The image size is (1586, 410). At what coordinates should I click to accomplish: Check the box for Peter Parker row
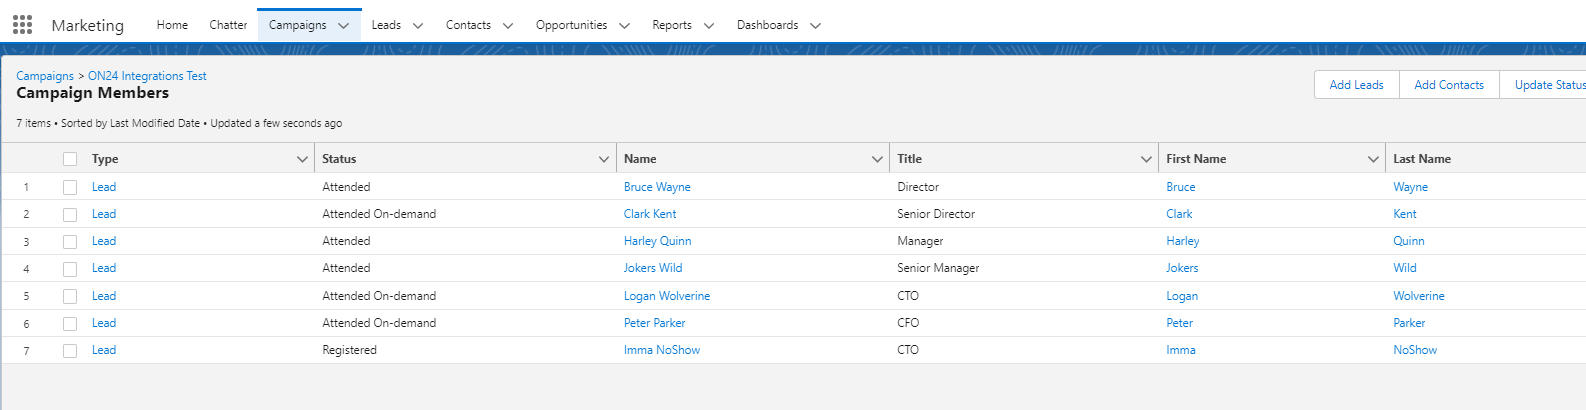[70, 323]
